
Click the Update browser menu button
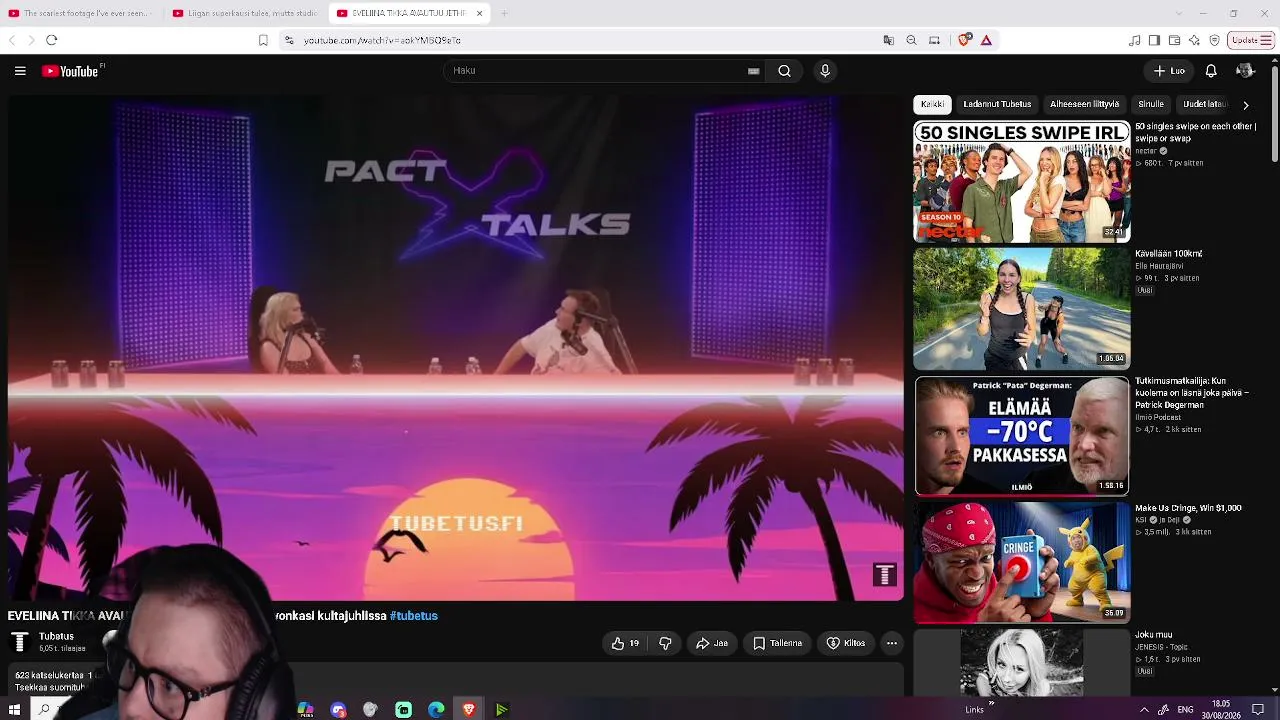click(1251, 40)
